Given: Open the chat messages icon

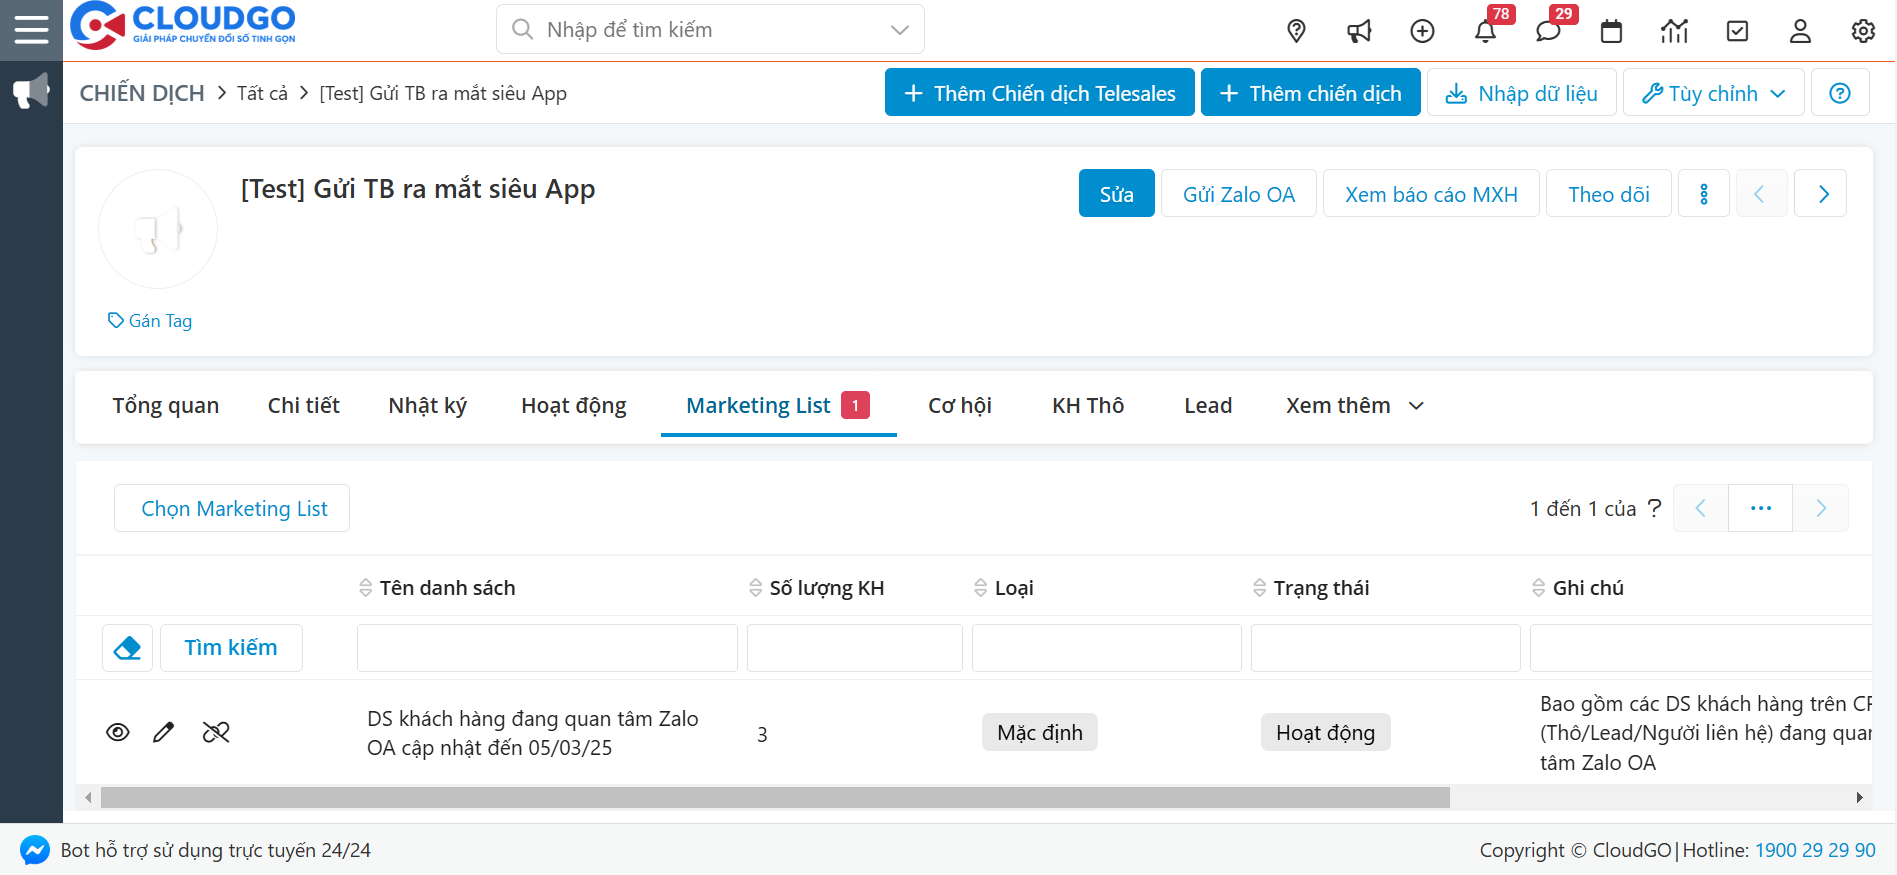Looking at the screenshot, I should (x=1548, y=31).
